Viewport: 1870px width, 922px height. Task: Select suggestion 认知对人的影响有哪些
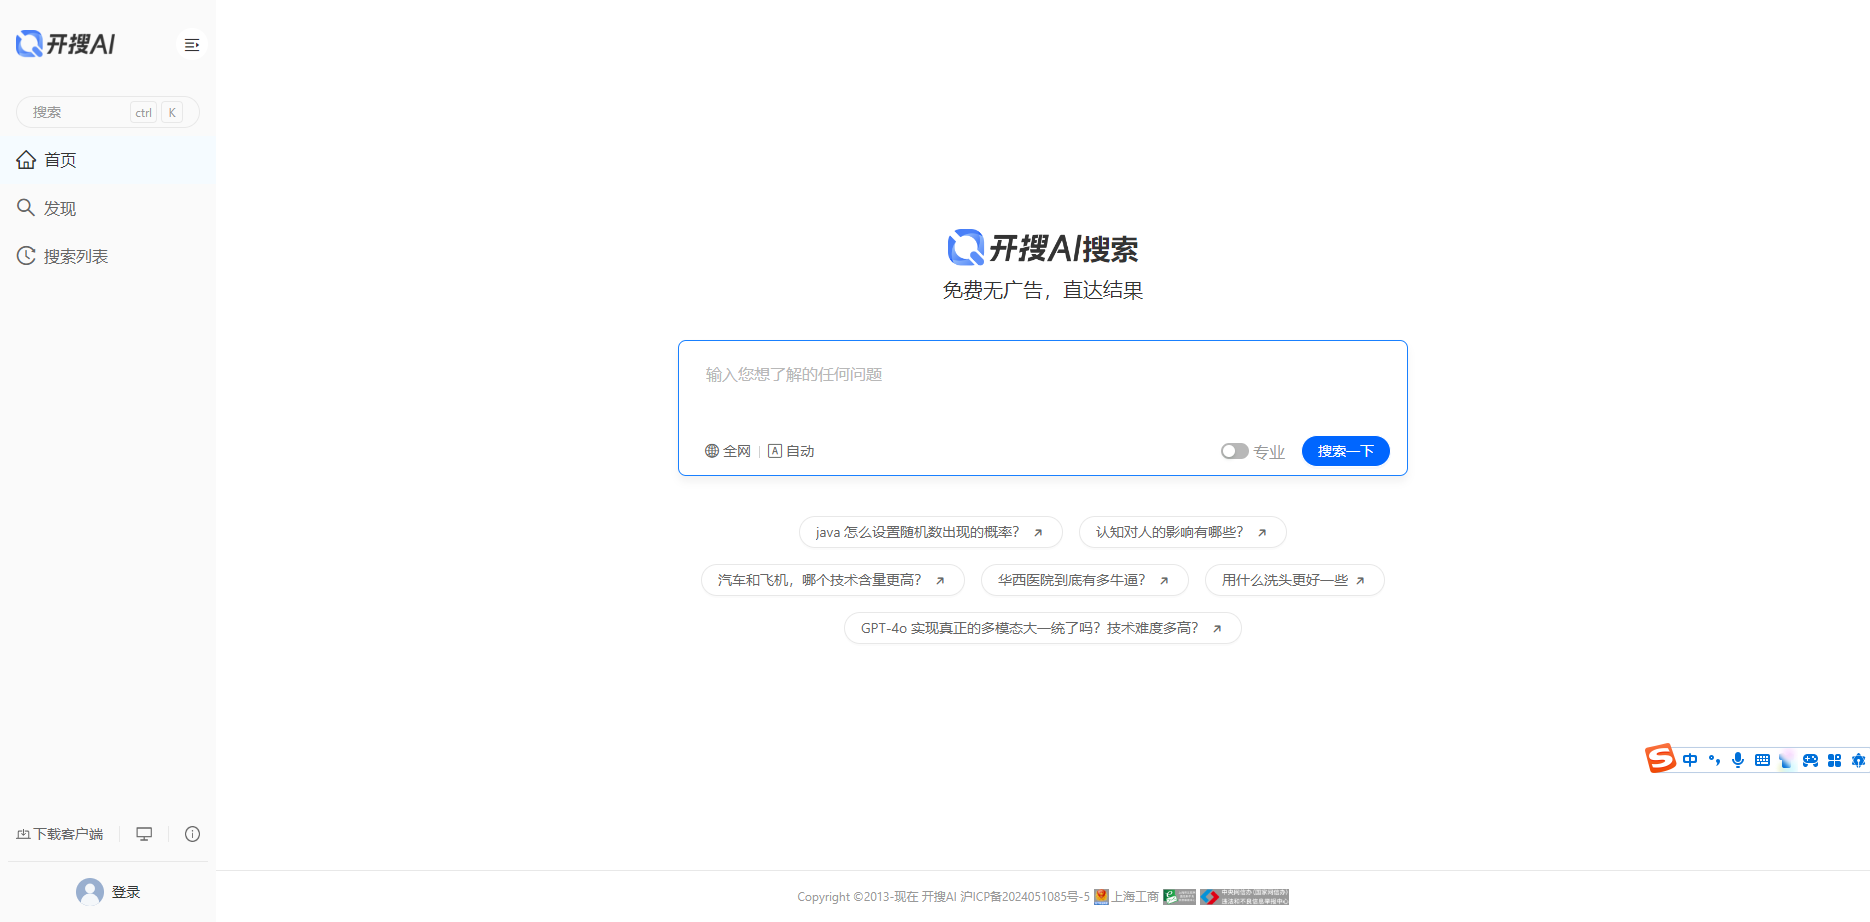pyautogui.click(x=1182, y=532)
